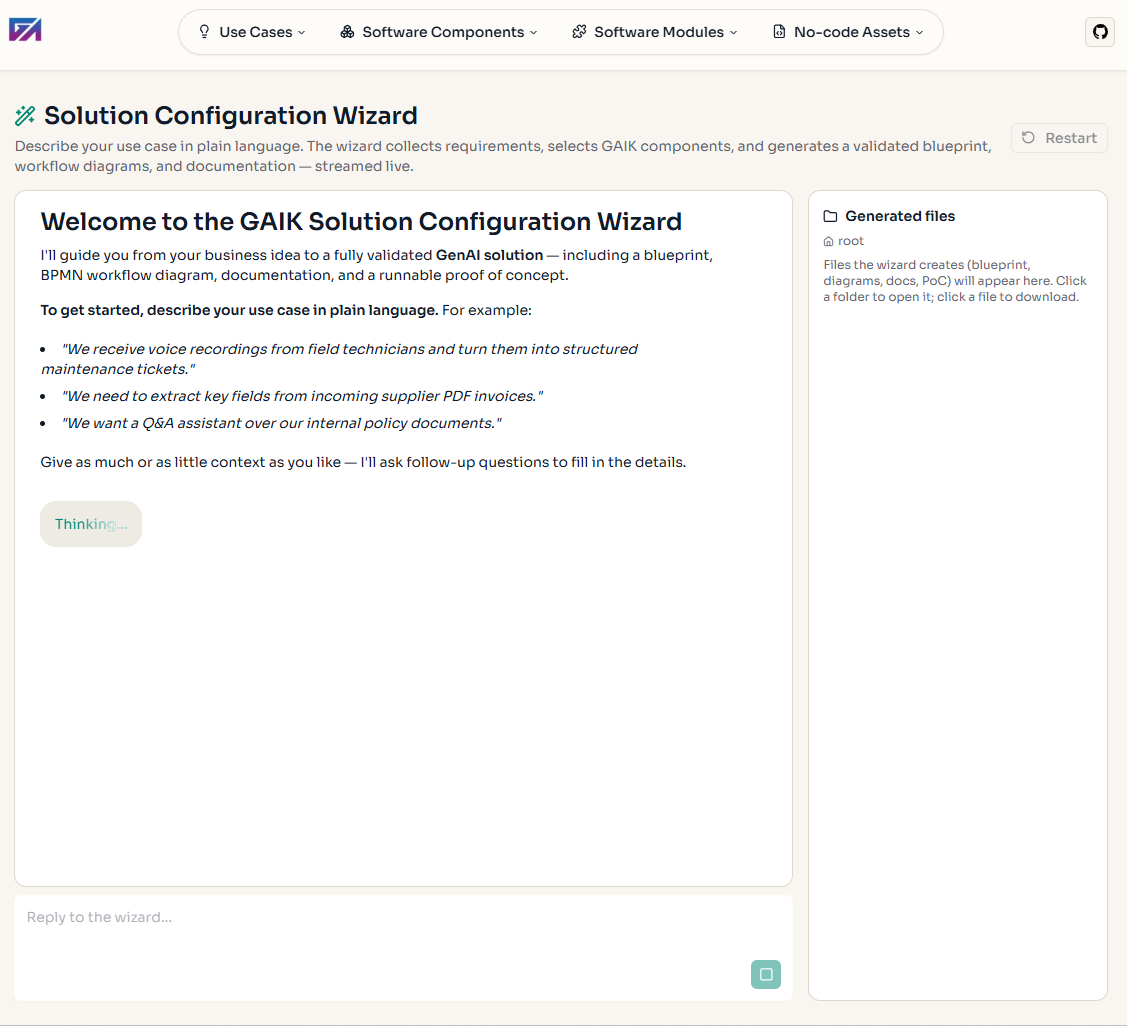1127x1026 pixels.
Task: Click the Thinking status bubble
Action: point(91,524)
